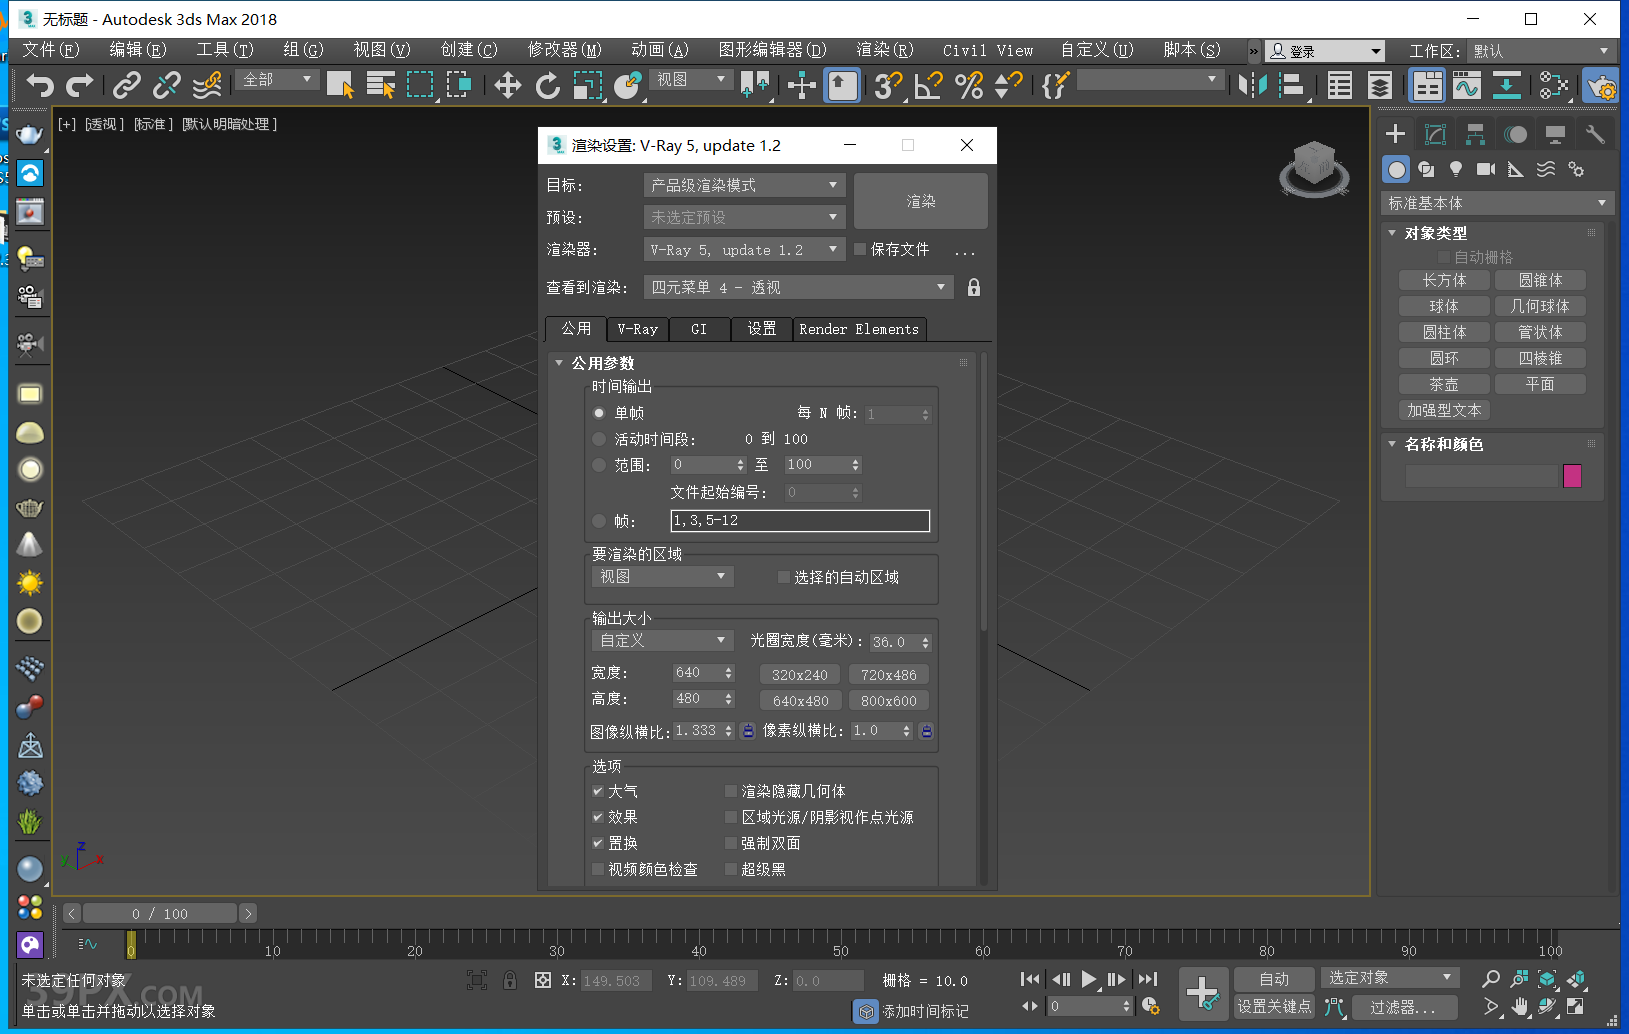The image size is (1629, 1034).
Task: Switch to the Render Elements tab
Action: tap(859, 329)
